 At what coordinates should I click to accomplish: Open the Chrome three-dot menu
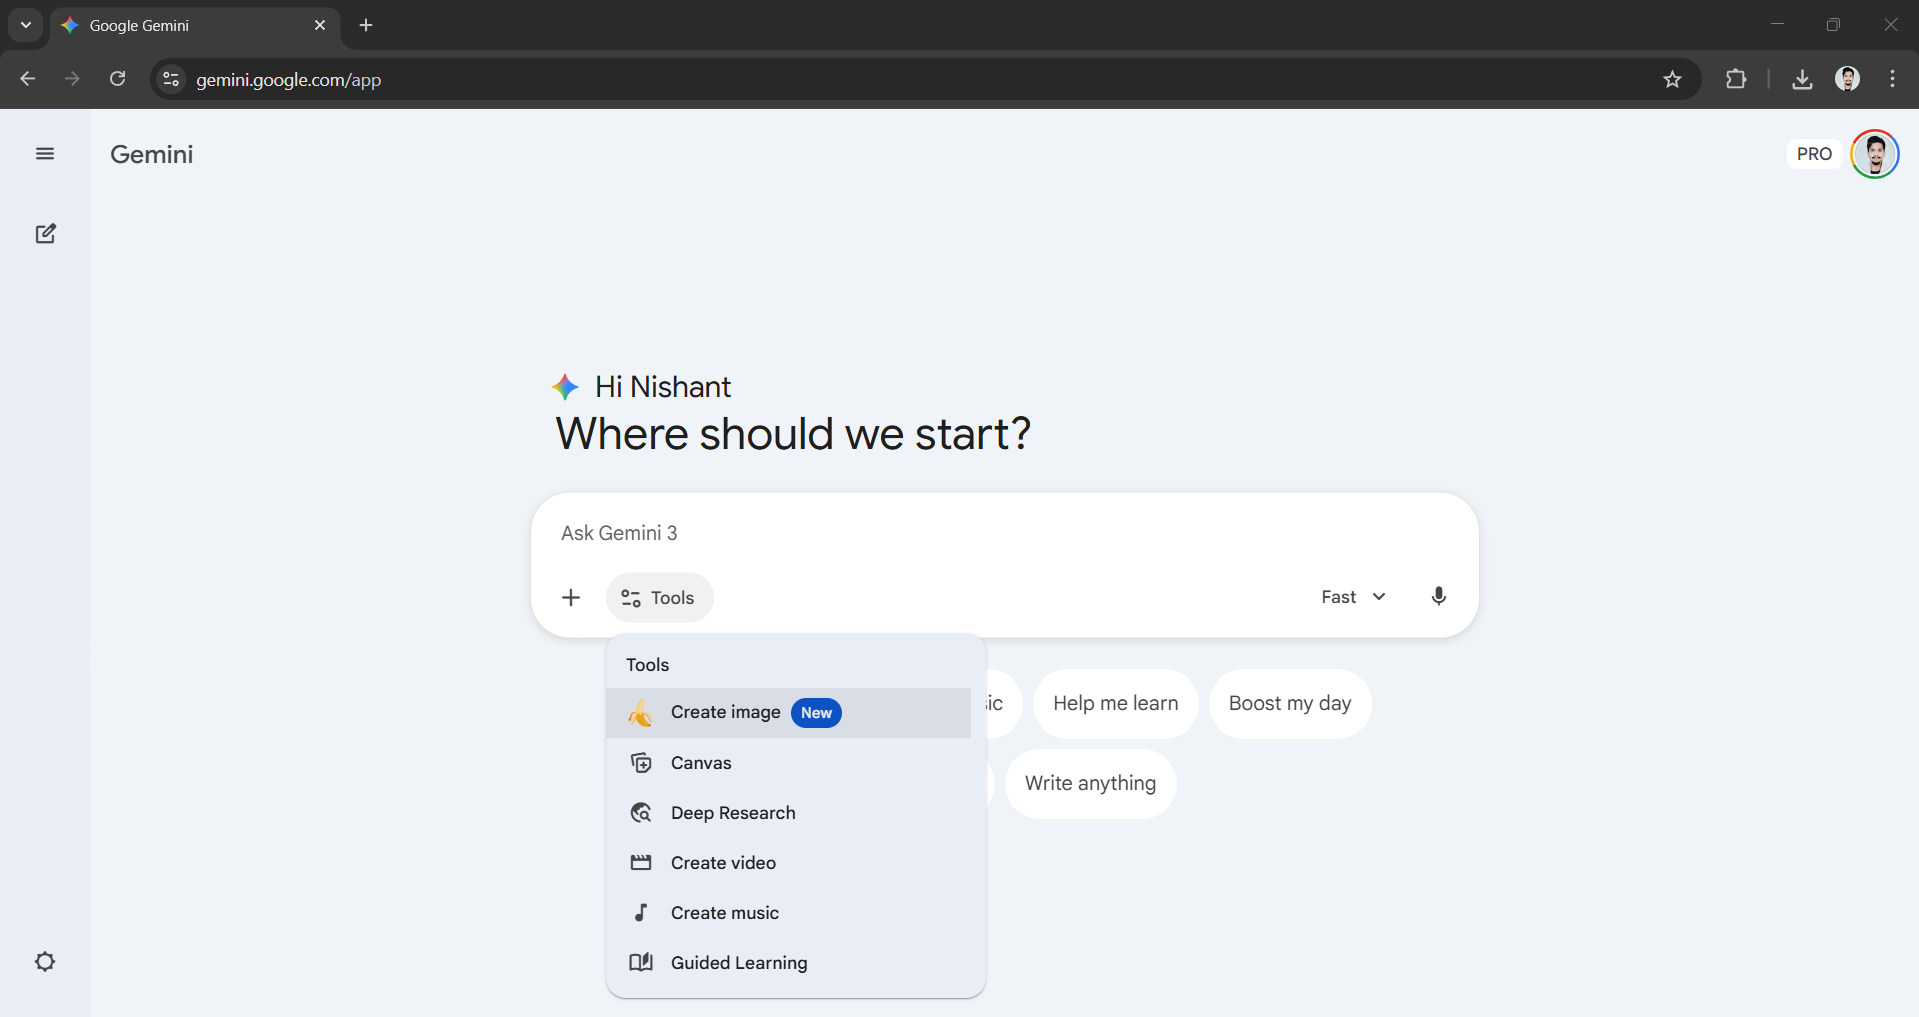pos(1892,79)
